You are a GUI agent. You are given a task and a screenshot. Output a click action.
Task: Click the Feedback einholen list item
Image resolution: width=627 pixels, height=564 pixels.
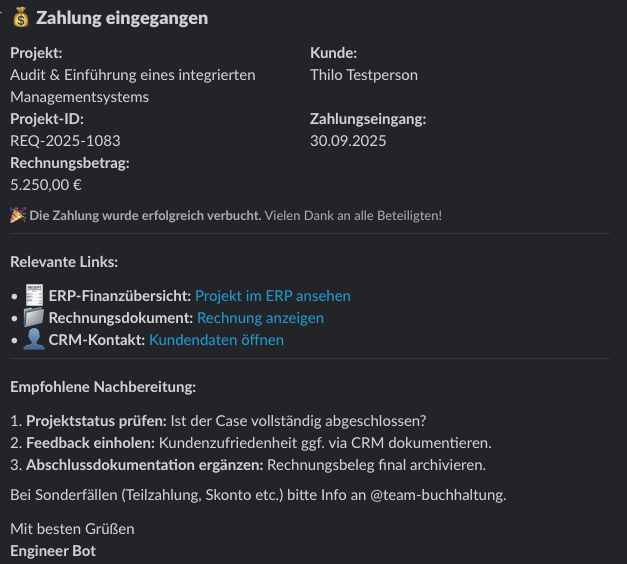tap(251, 443)
